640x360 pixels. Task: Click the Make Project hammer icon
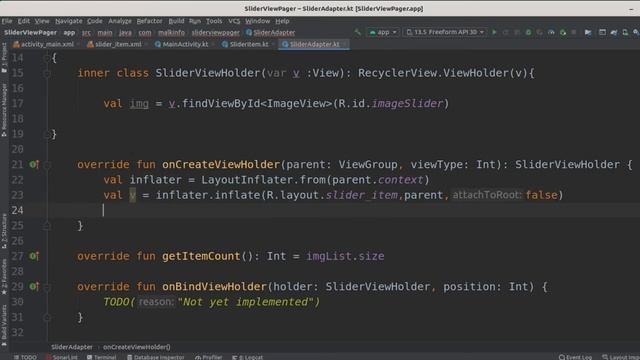click(x=358, y=32)
